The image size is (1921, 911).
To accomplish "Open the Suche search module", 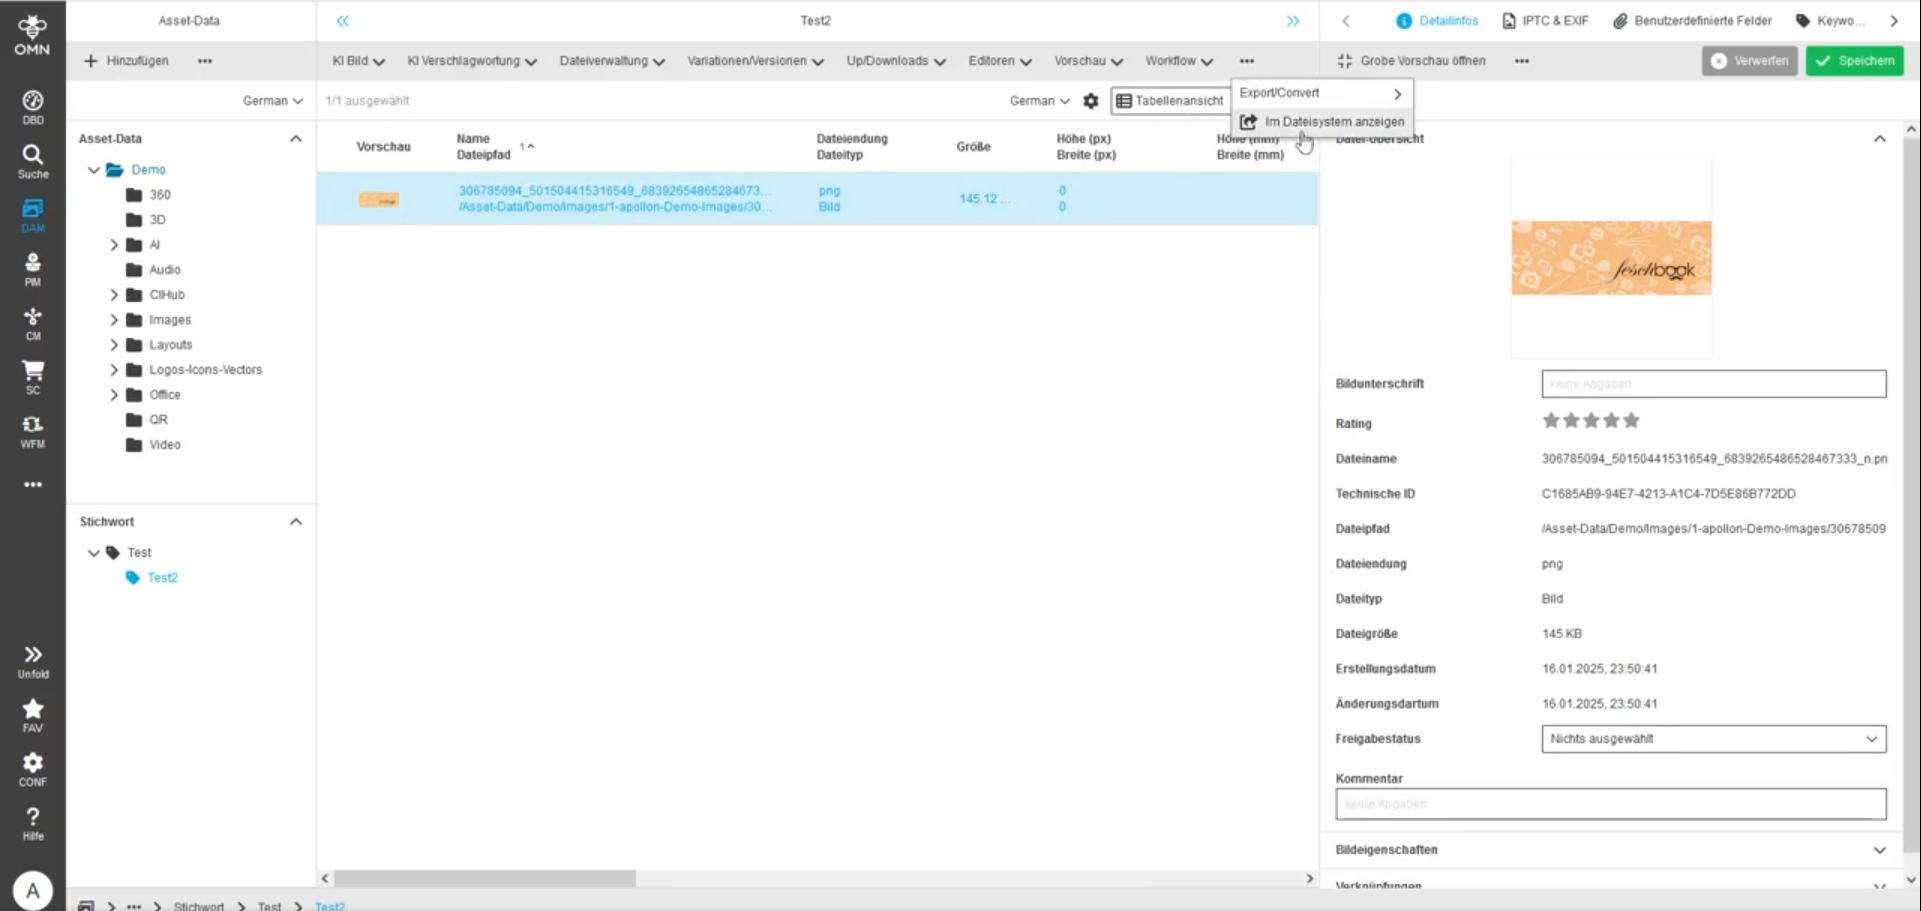I will (x=33, y=161).
